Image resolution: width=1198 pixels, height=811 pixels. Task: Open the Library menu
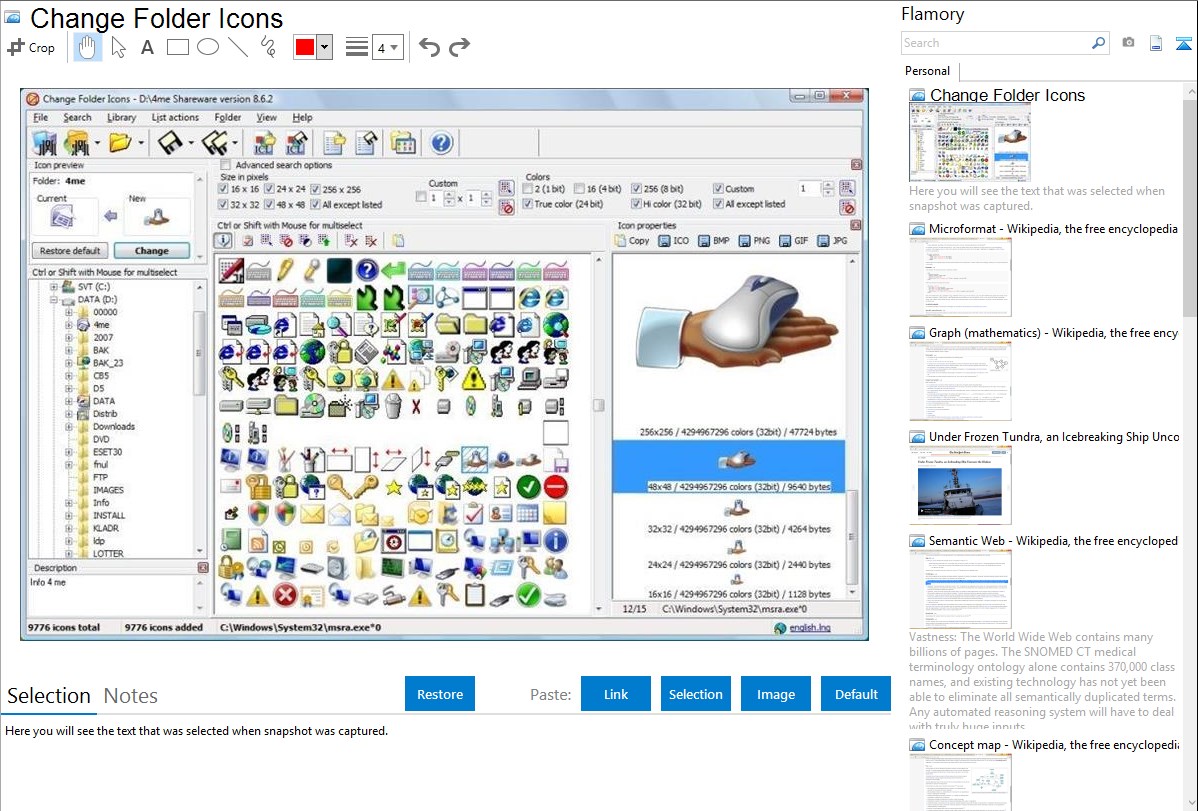point(121,118)
